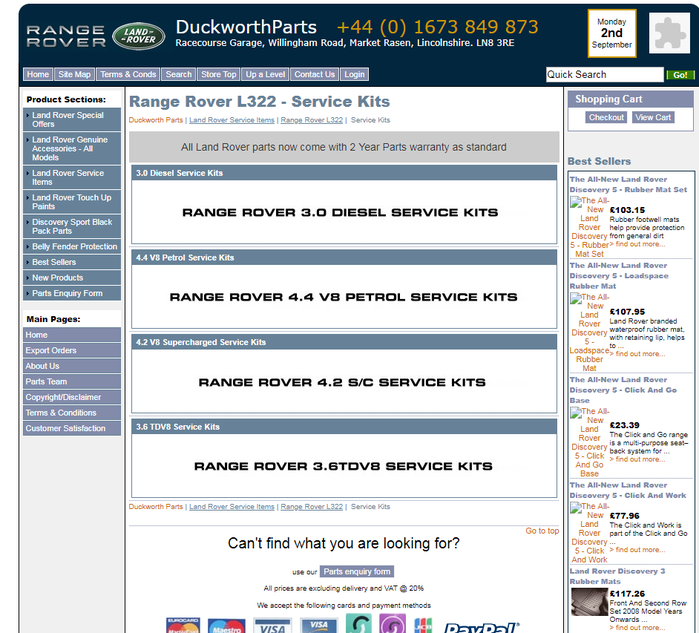This screenshot has width=699, height=633.
Task: Click the Parts enquiry form button
Action: [357, 571]
